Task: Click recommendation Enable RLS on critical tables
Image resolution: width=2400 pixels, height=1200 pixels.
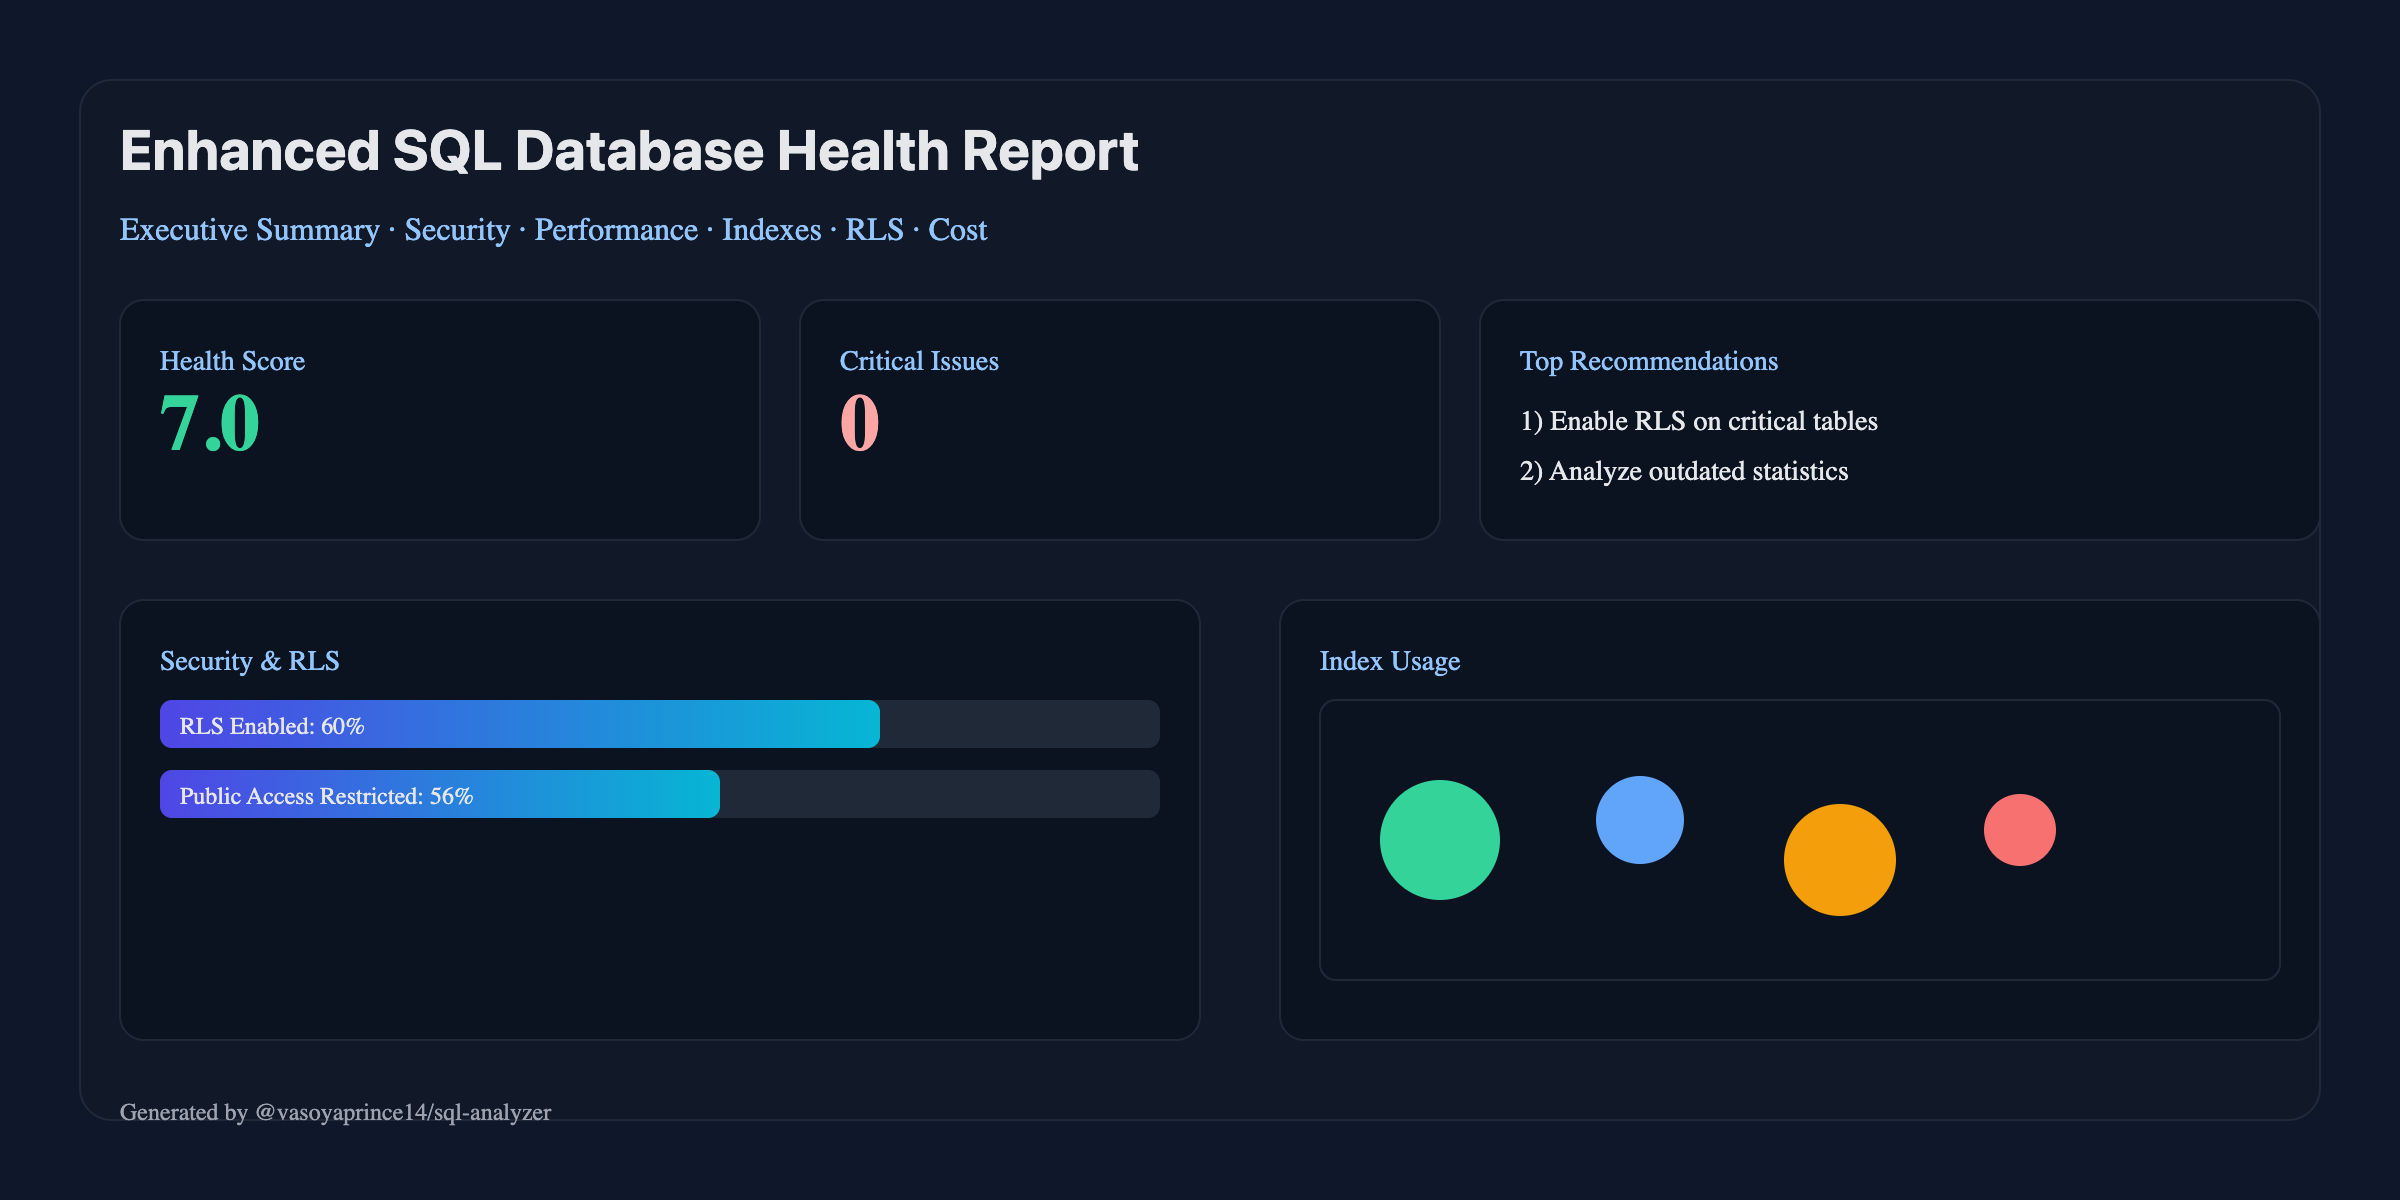Action: point(1698,421)
